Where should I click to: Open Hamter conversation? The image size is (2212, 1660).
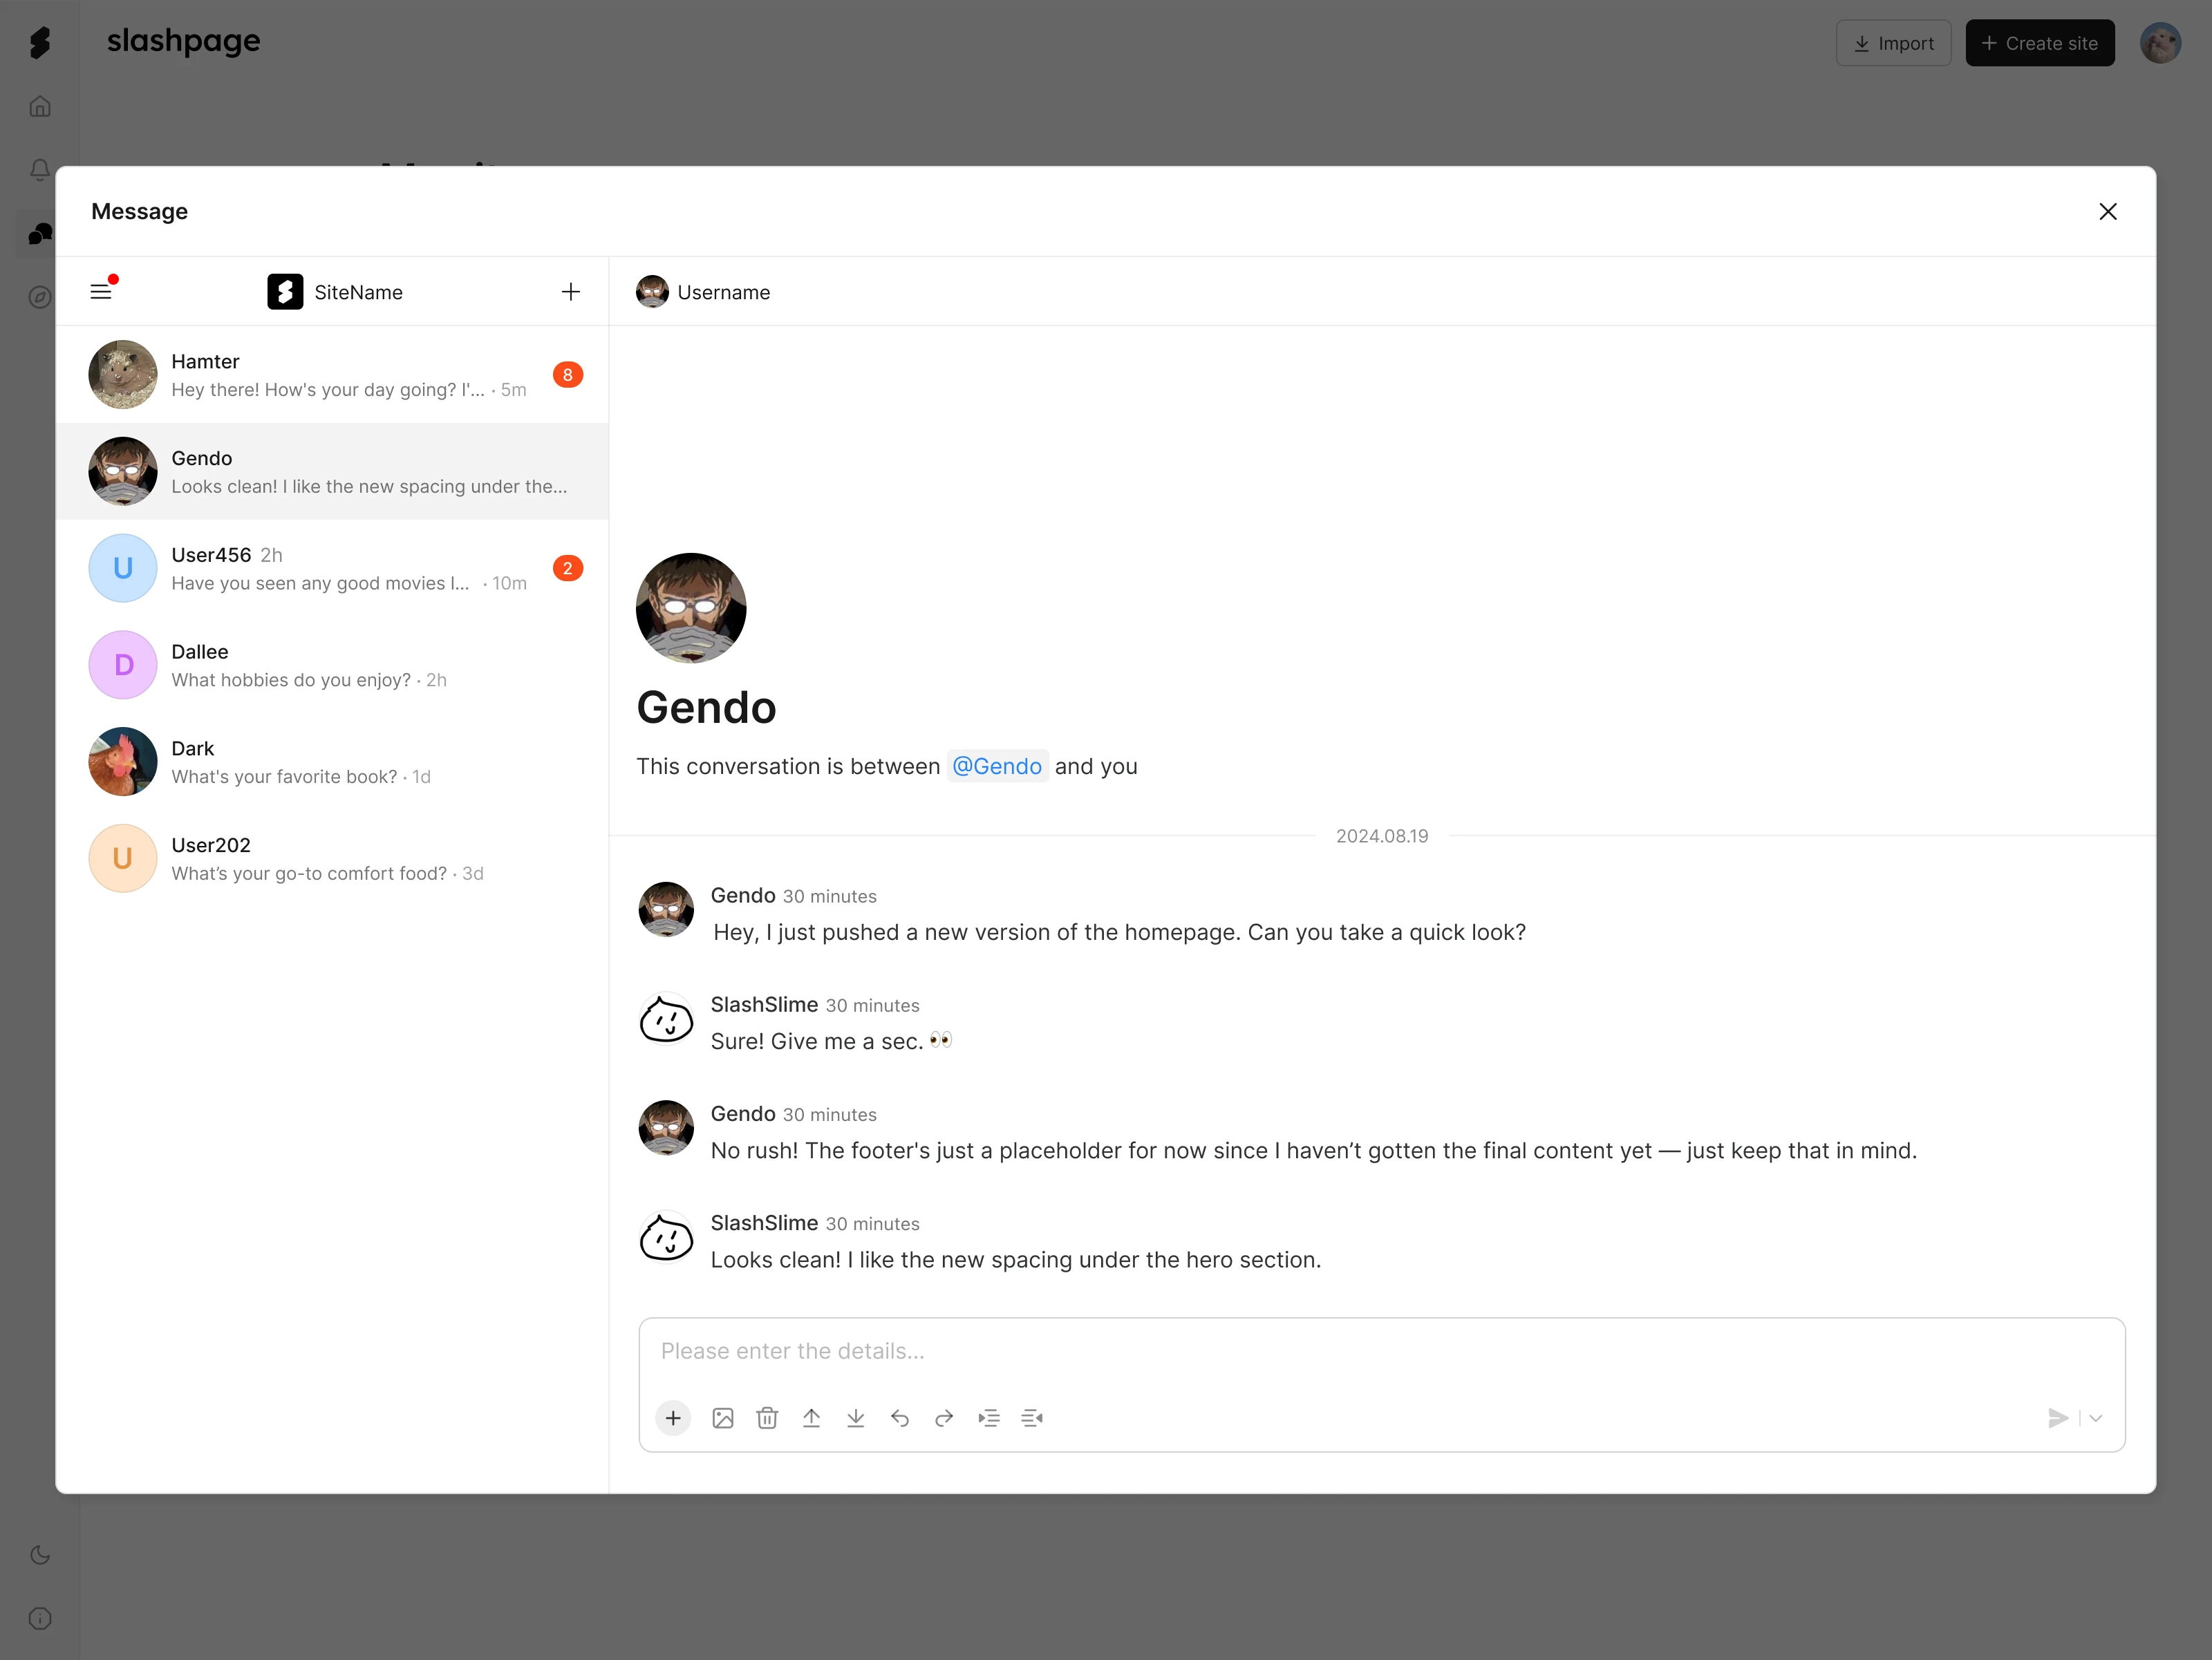(x=332, y=375)
